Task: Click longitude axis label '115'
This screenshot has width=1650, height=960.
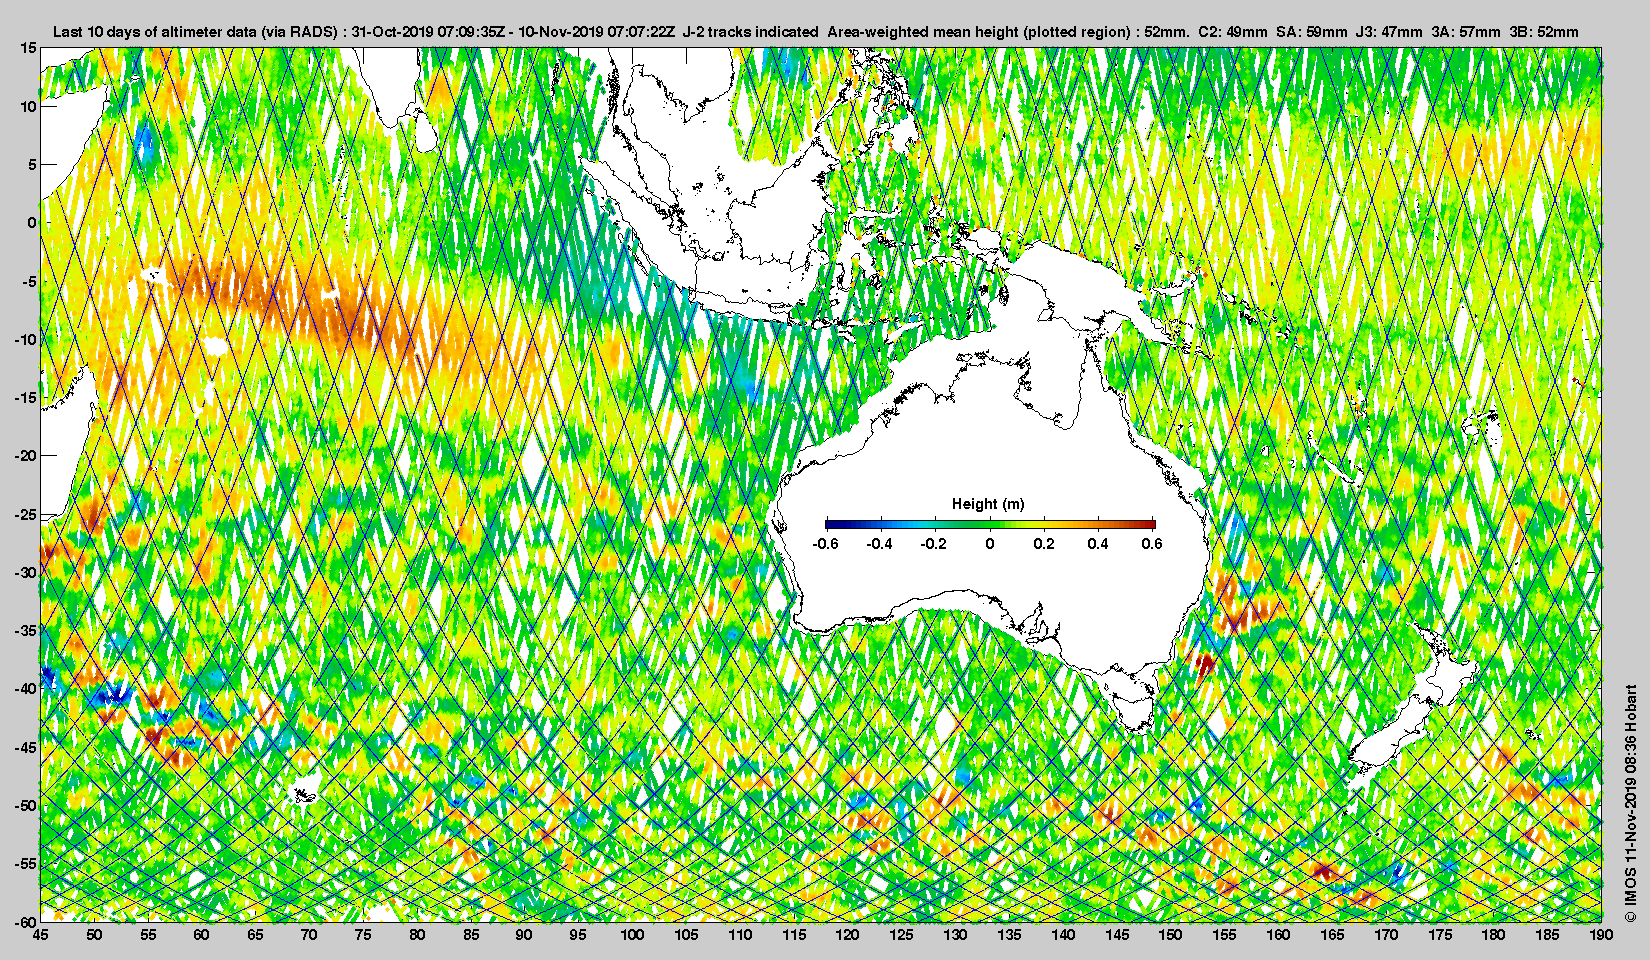Action: 794,935
